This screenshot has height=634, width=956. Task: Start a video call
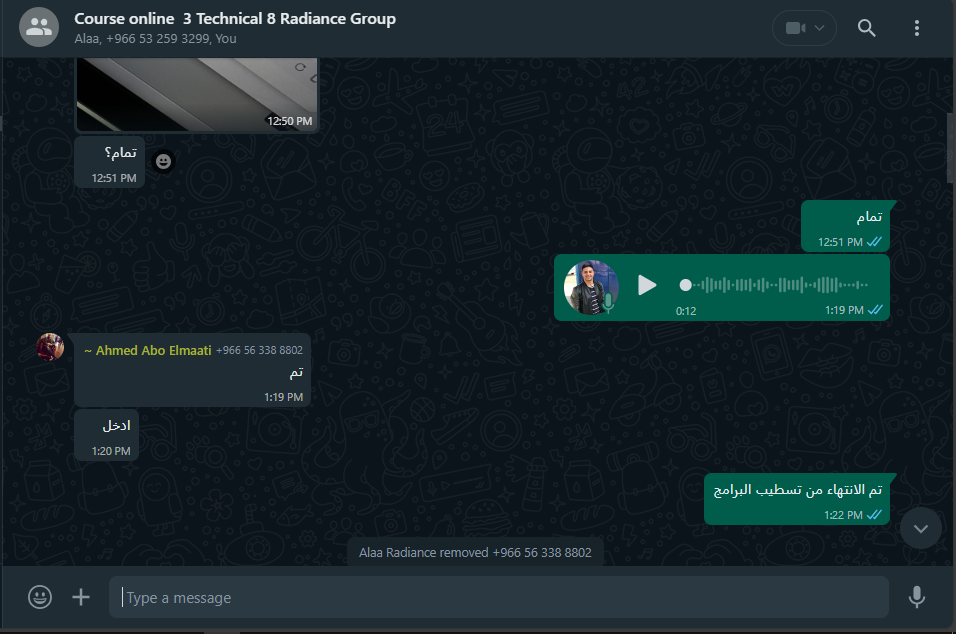pyautogui.click(x=794, y=28)
